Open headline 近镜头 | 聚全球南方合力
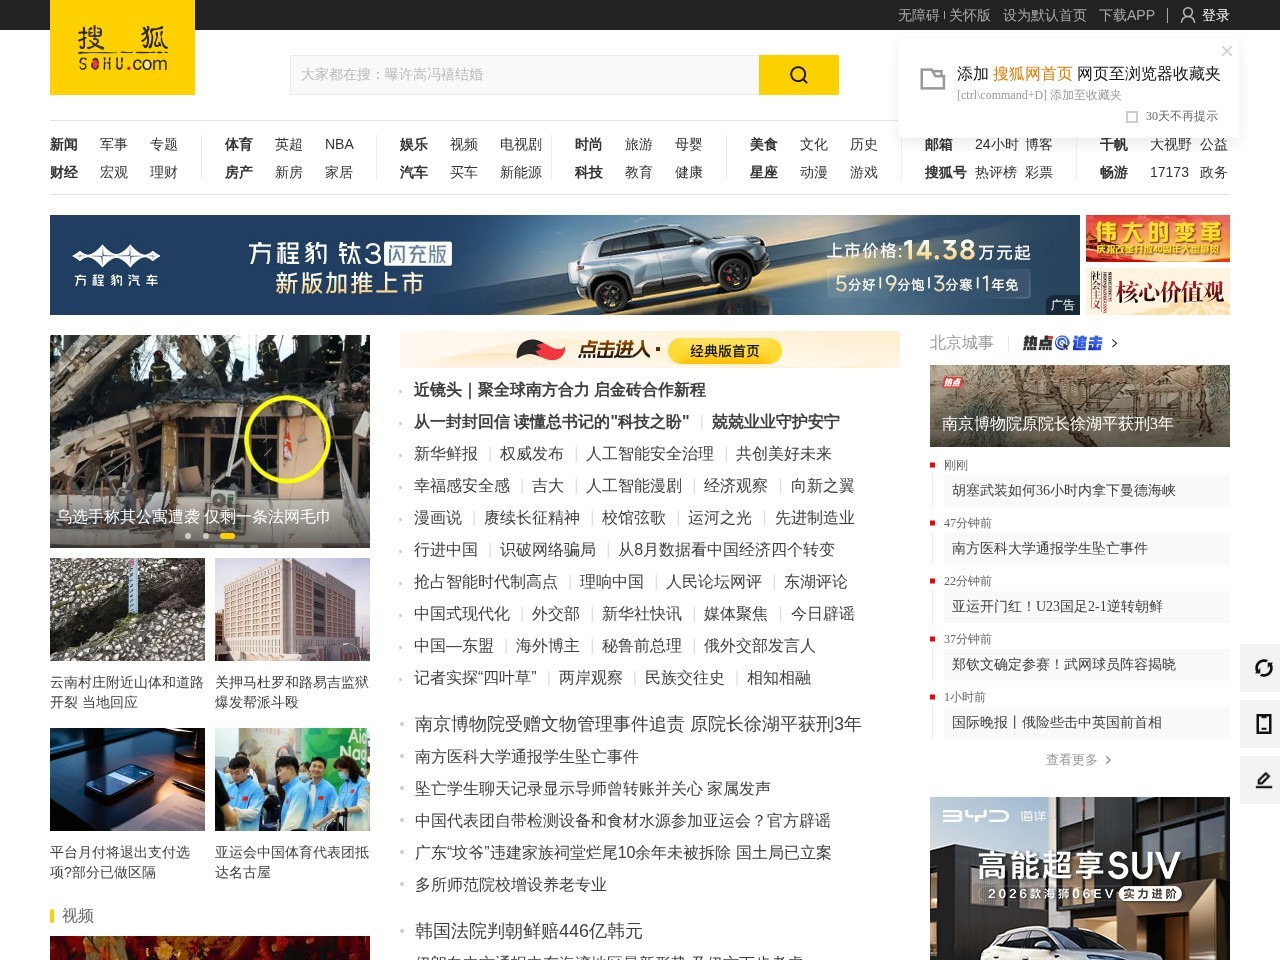Image resolution: width=1280 pixels, height=960 pixels. 560,390
